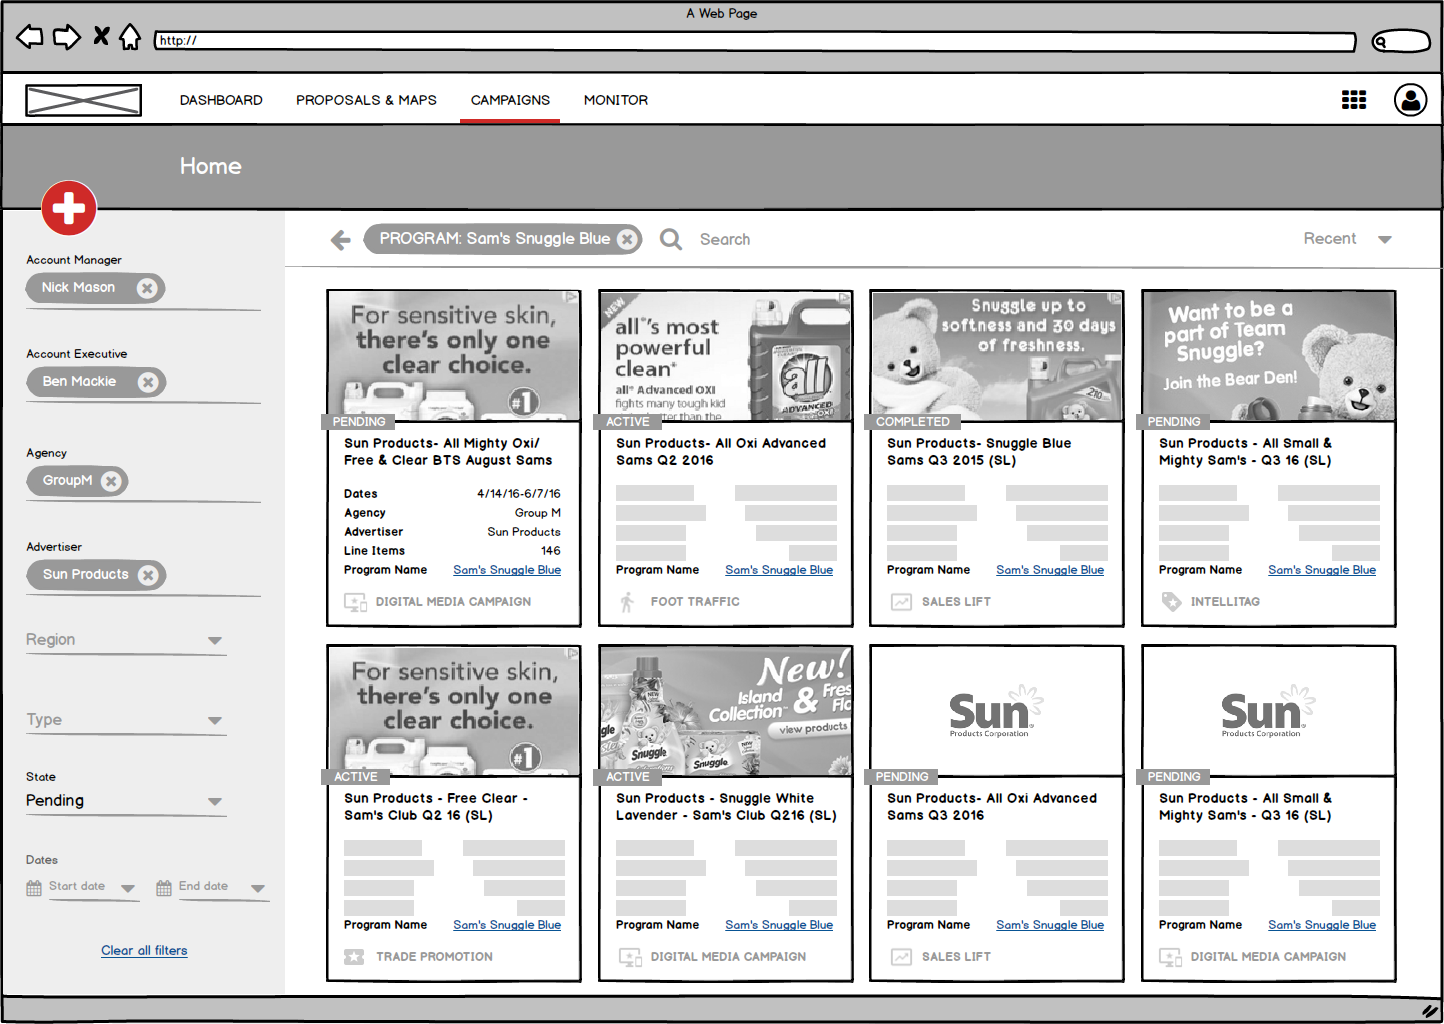Viewport: 1444px width, 1024px height.
Task: Click the browser back arrow icon
Action: coord(30,38)
